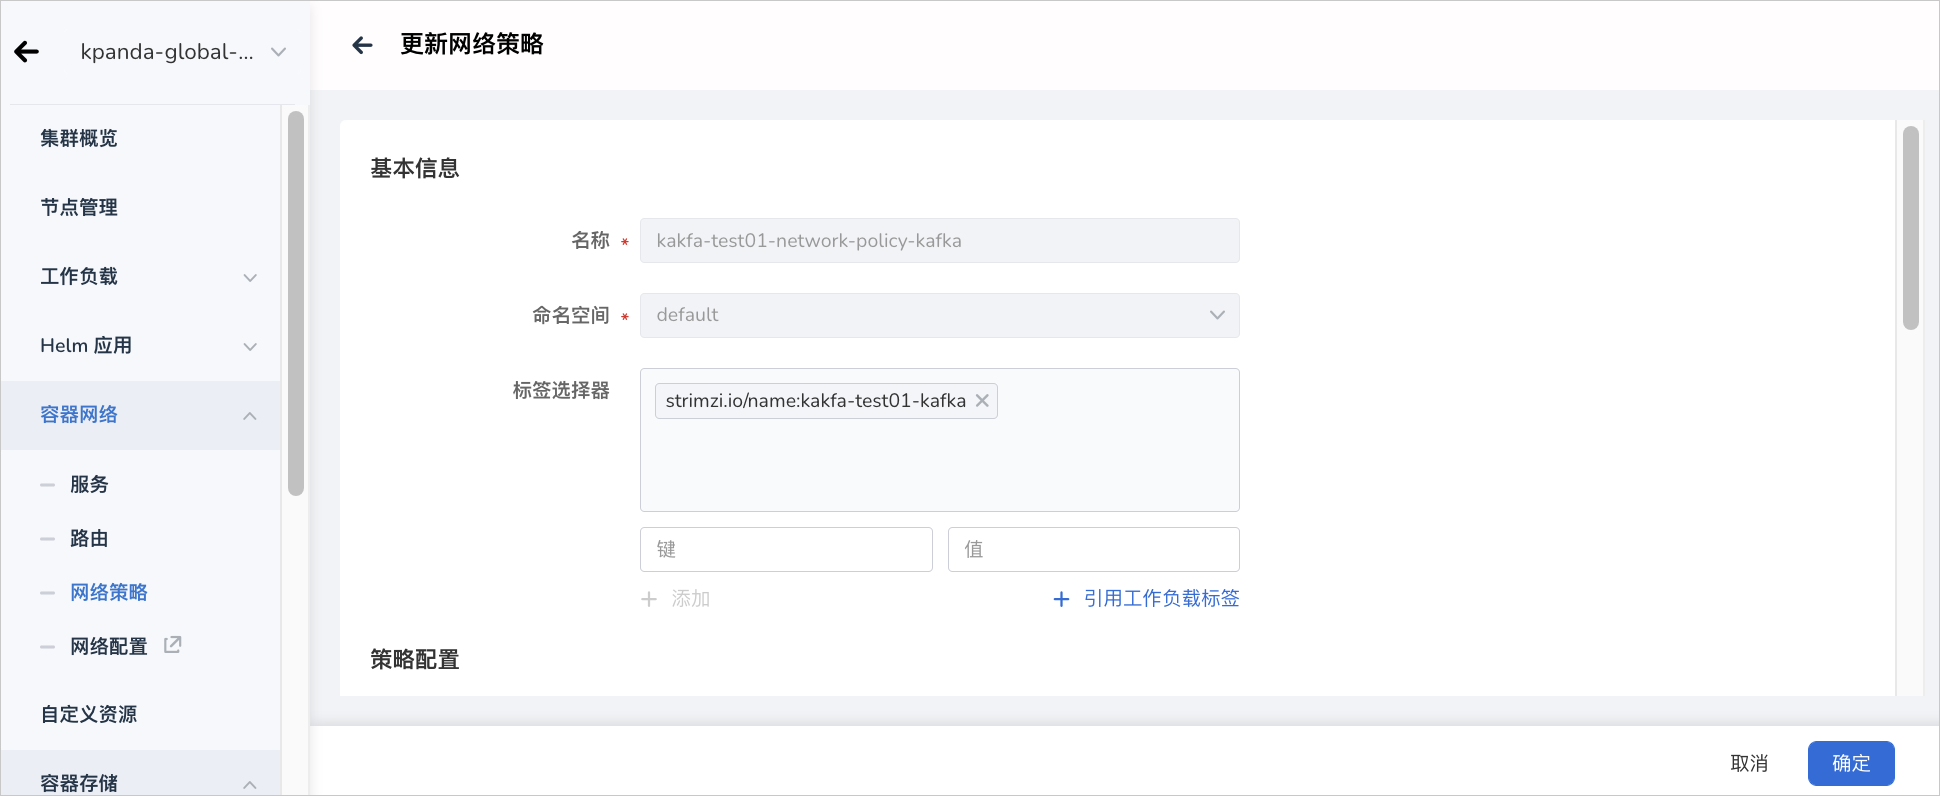The image size is (1940, 796).
Task: Open the kpanda-global cluster dropdown
Action: (x=183, y=52)
